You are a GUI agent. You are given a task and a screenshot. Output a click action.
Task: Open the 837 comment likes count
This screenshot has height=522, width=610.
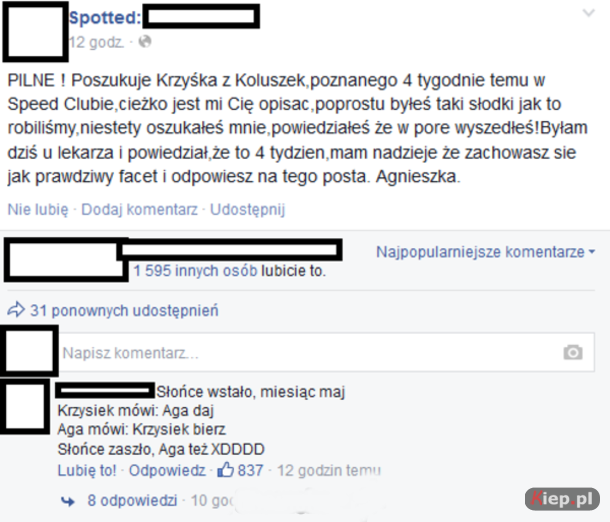tap(250, 470)
